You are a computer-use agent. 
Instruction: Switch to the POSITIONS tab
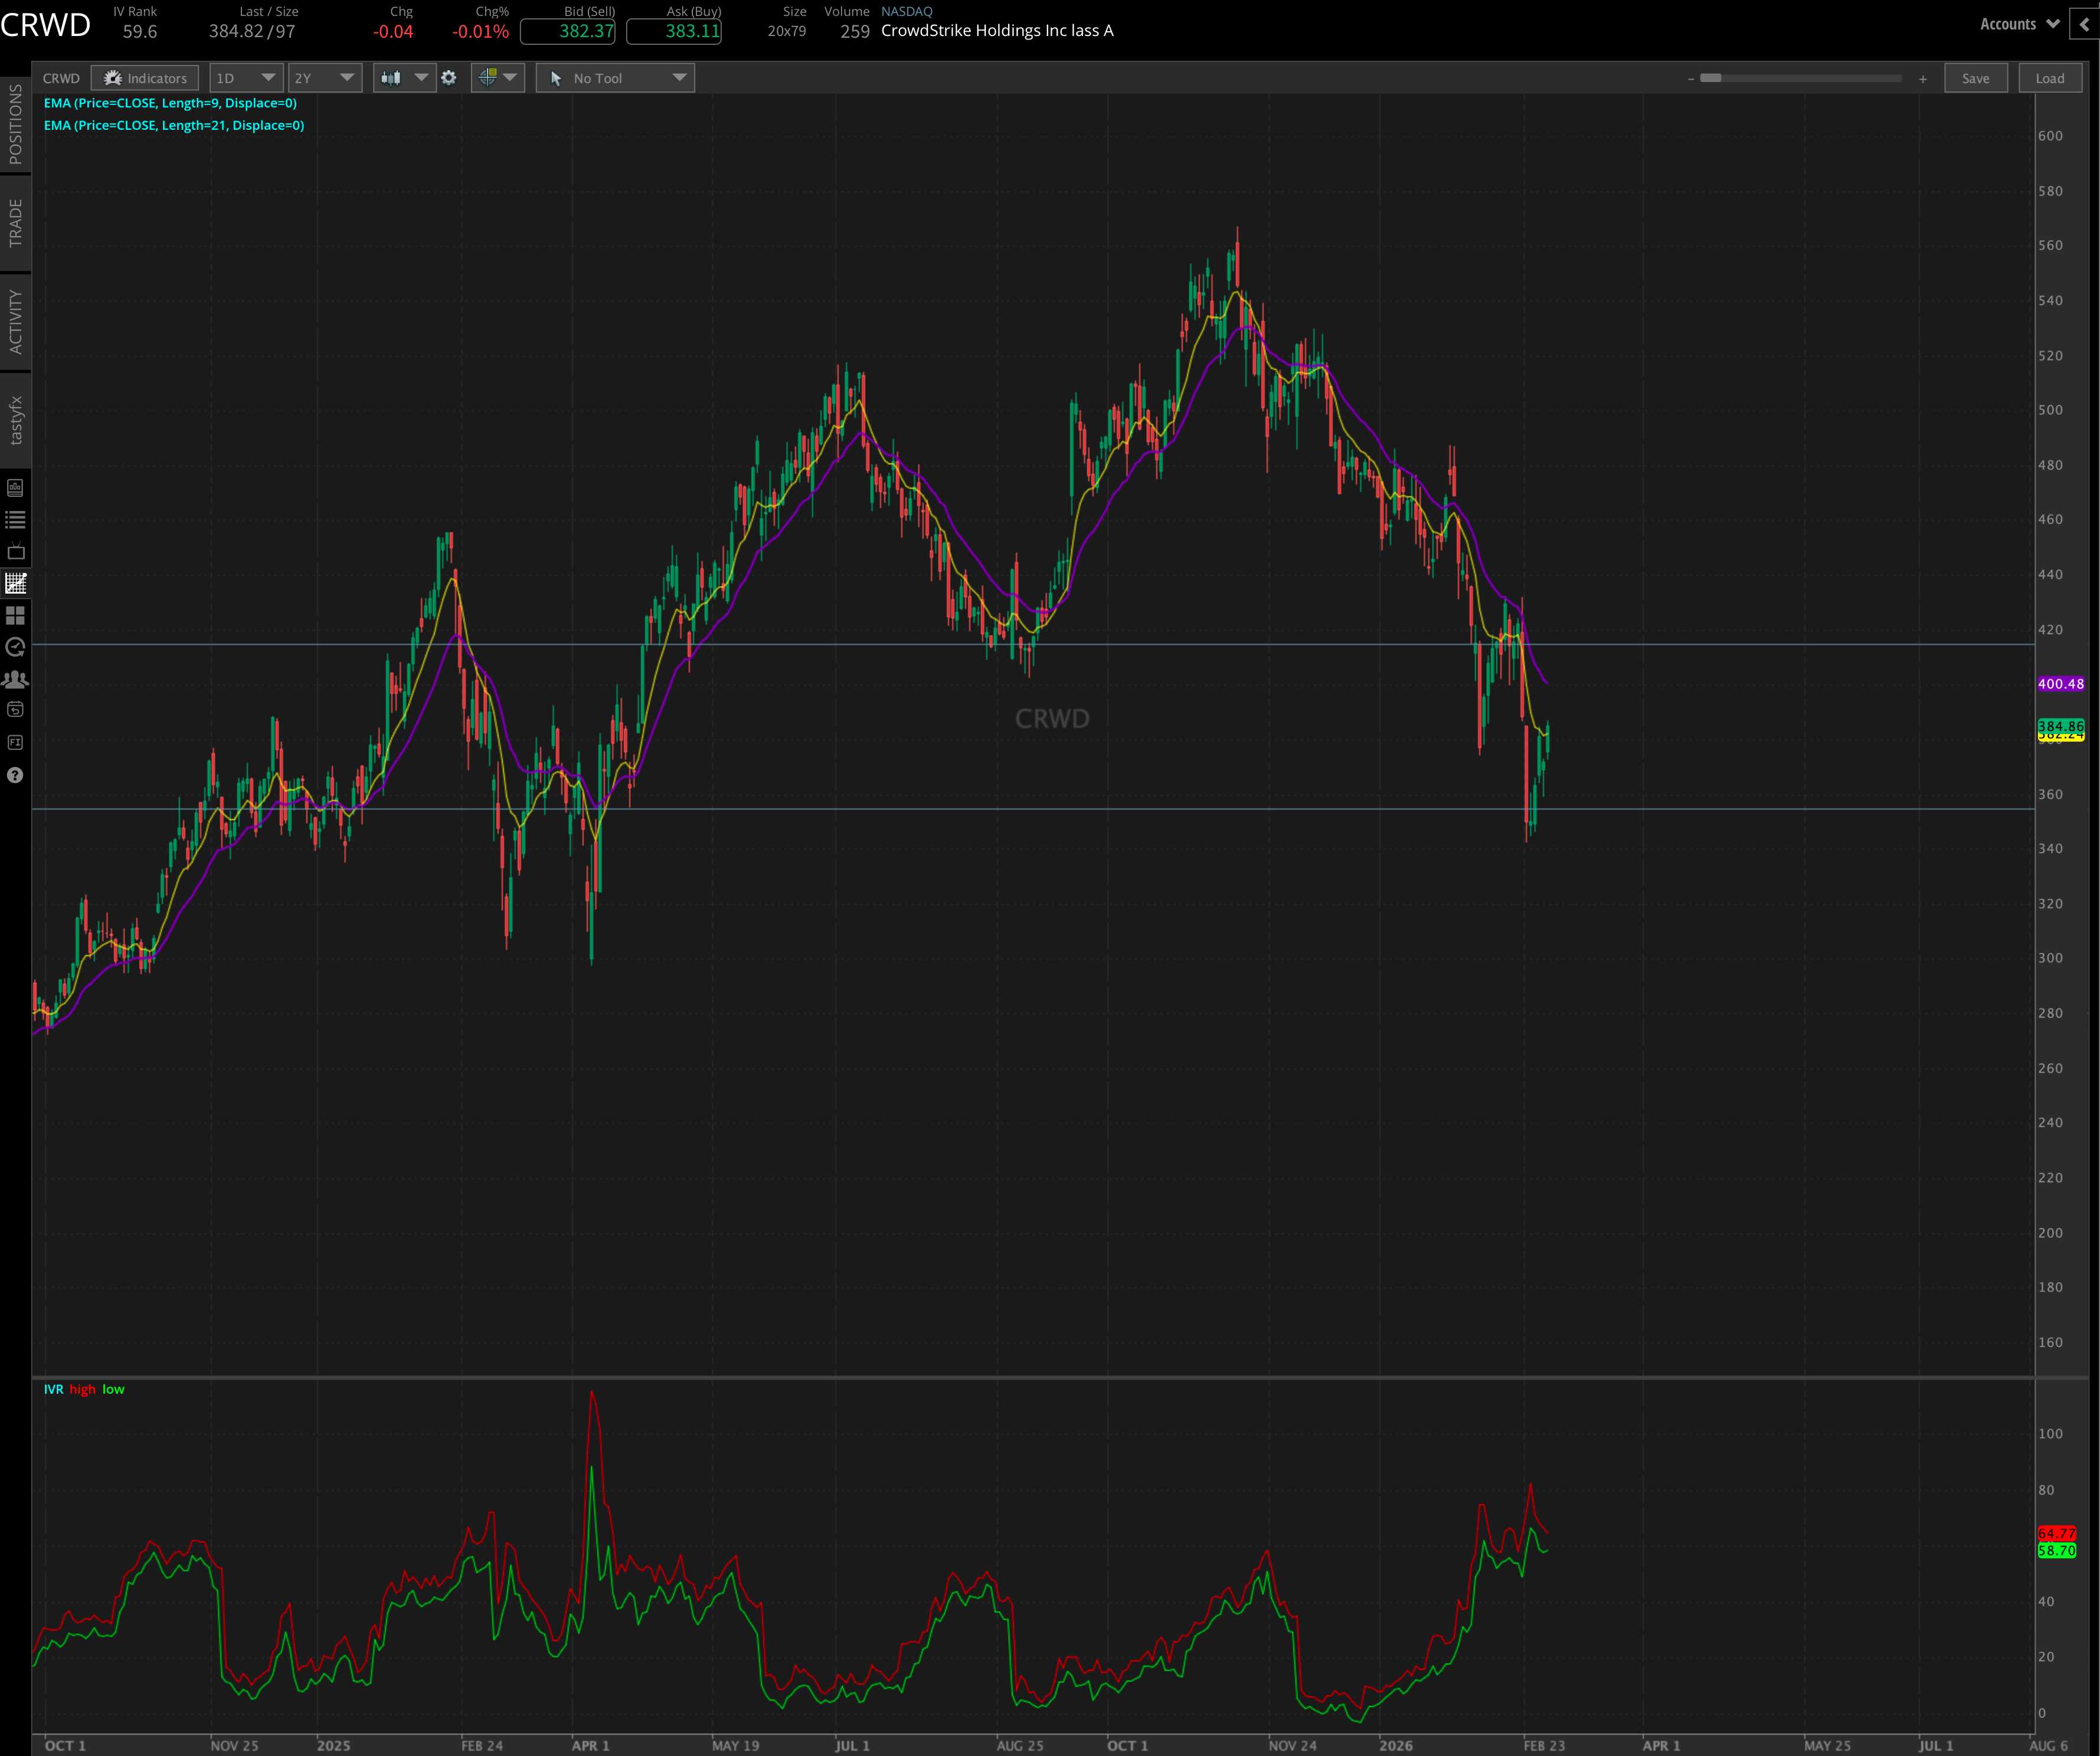coord(15,124)
